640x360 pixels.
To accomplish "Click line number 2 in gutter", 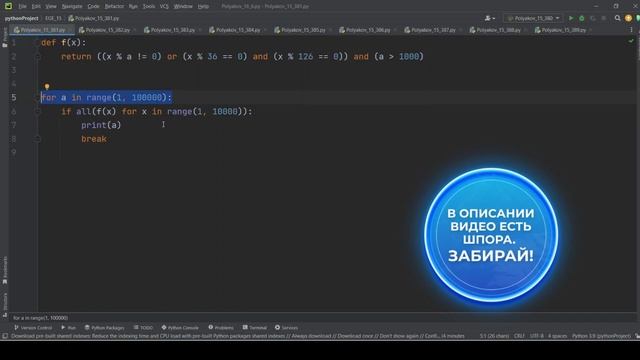I will click(x=14, y=57).
